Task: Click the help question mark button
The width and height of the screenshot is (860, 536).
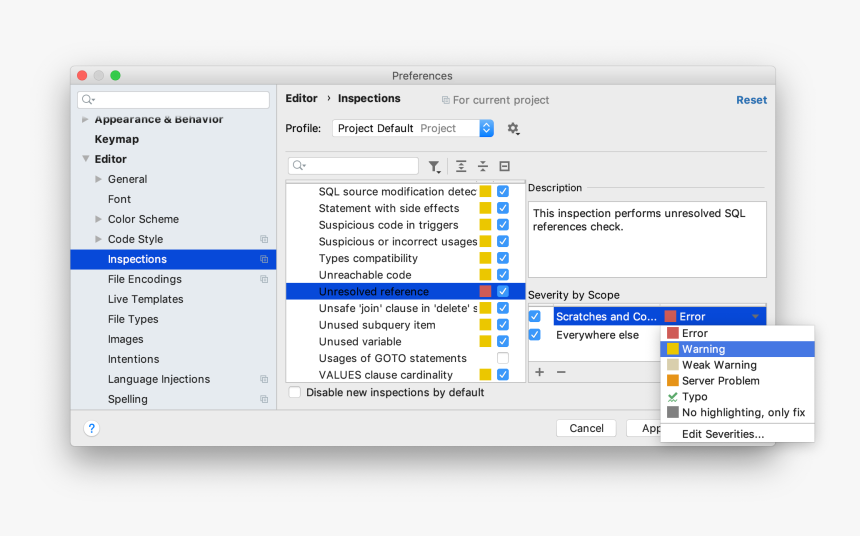Action: pyautogui.click(x=92, y=428)
